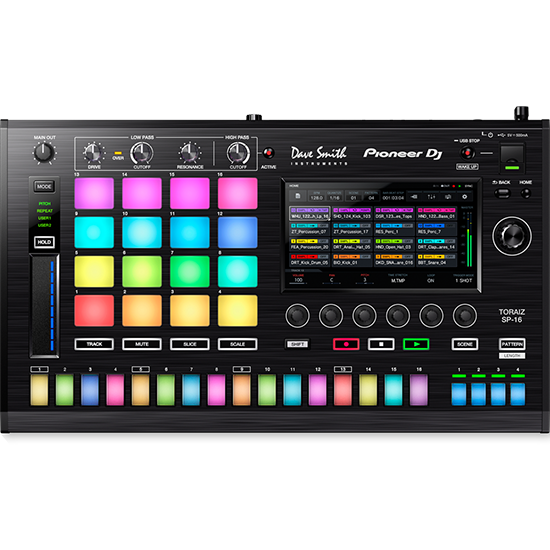Hit the green play button
550x550 pixels.
[416, 344]
